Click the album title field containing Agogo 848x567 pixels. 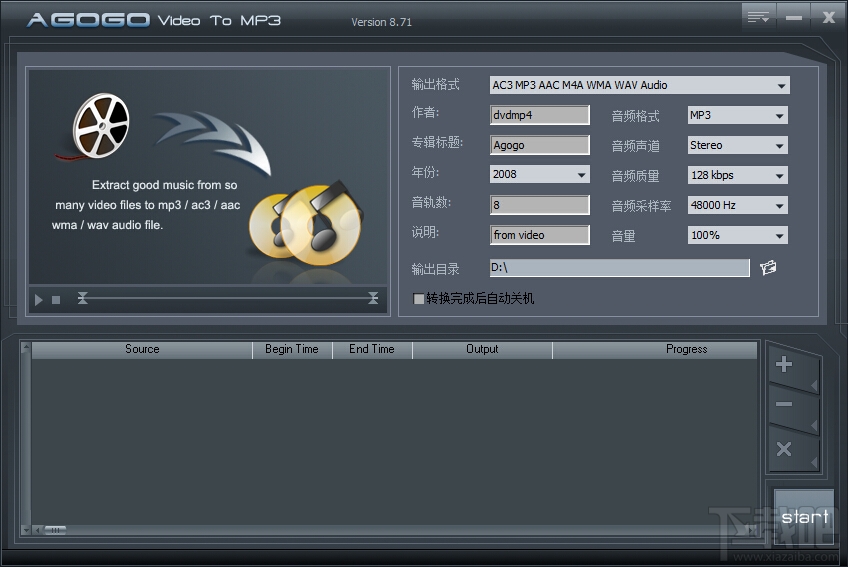[x=540, y=145]
